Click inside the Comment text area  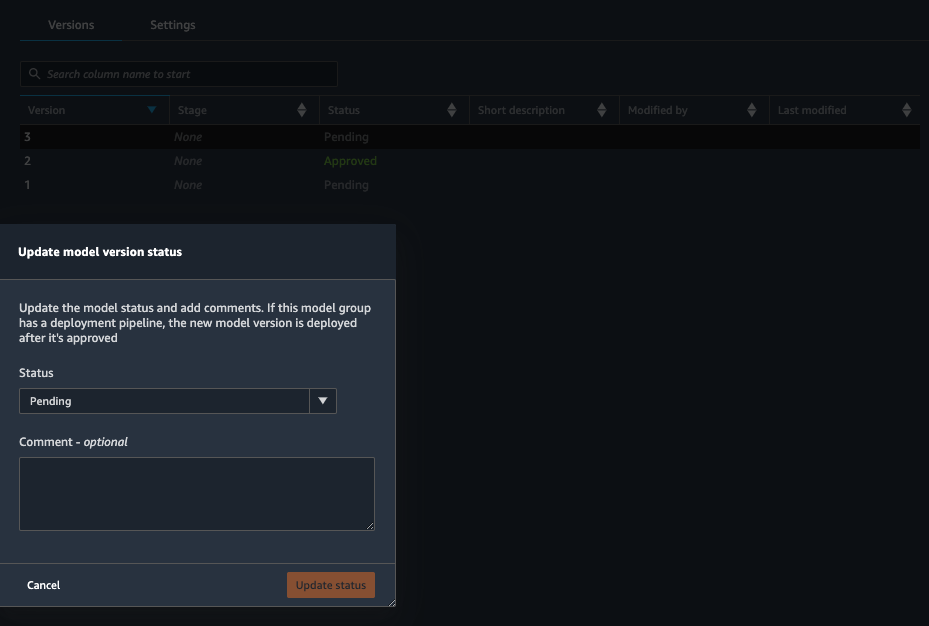(197, 494)
